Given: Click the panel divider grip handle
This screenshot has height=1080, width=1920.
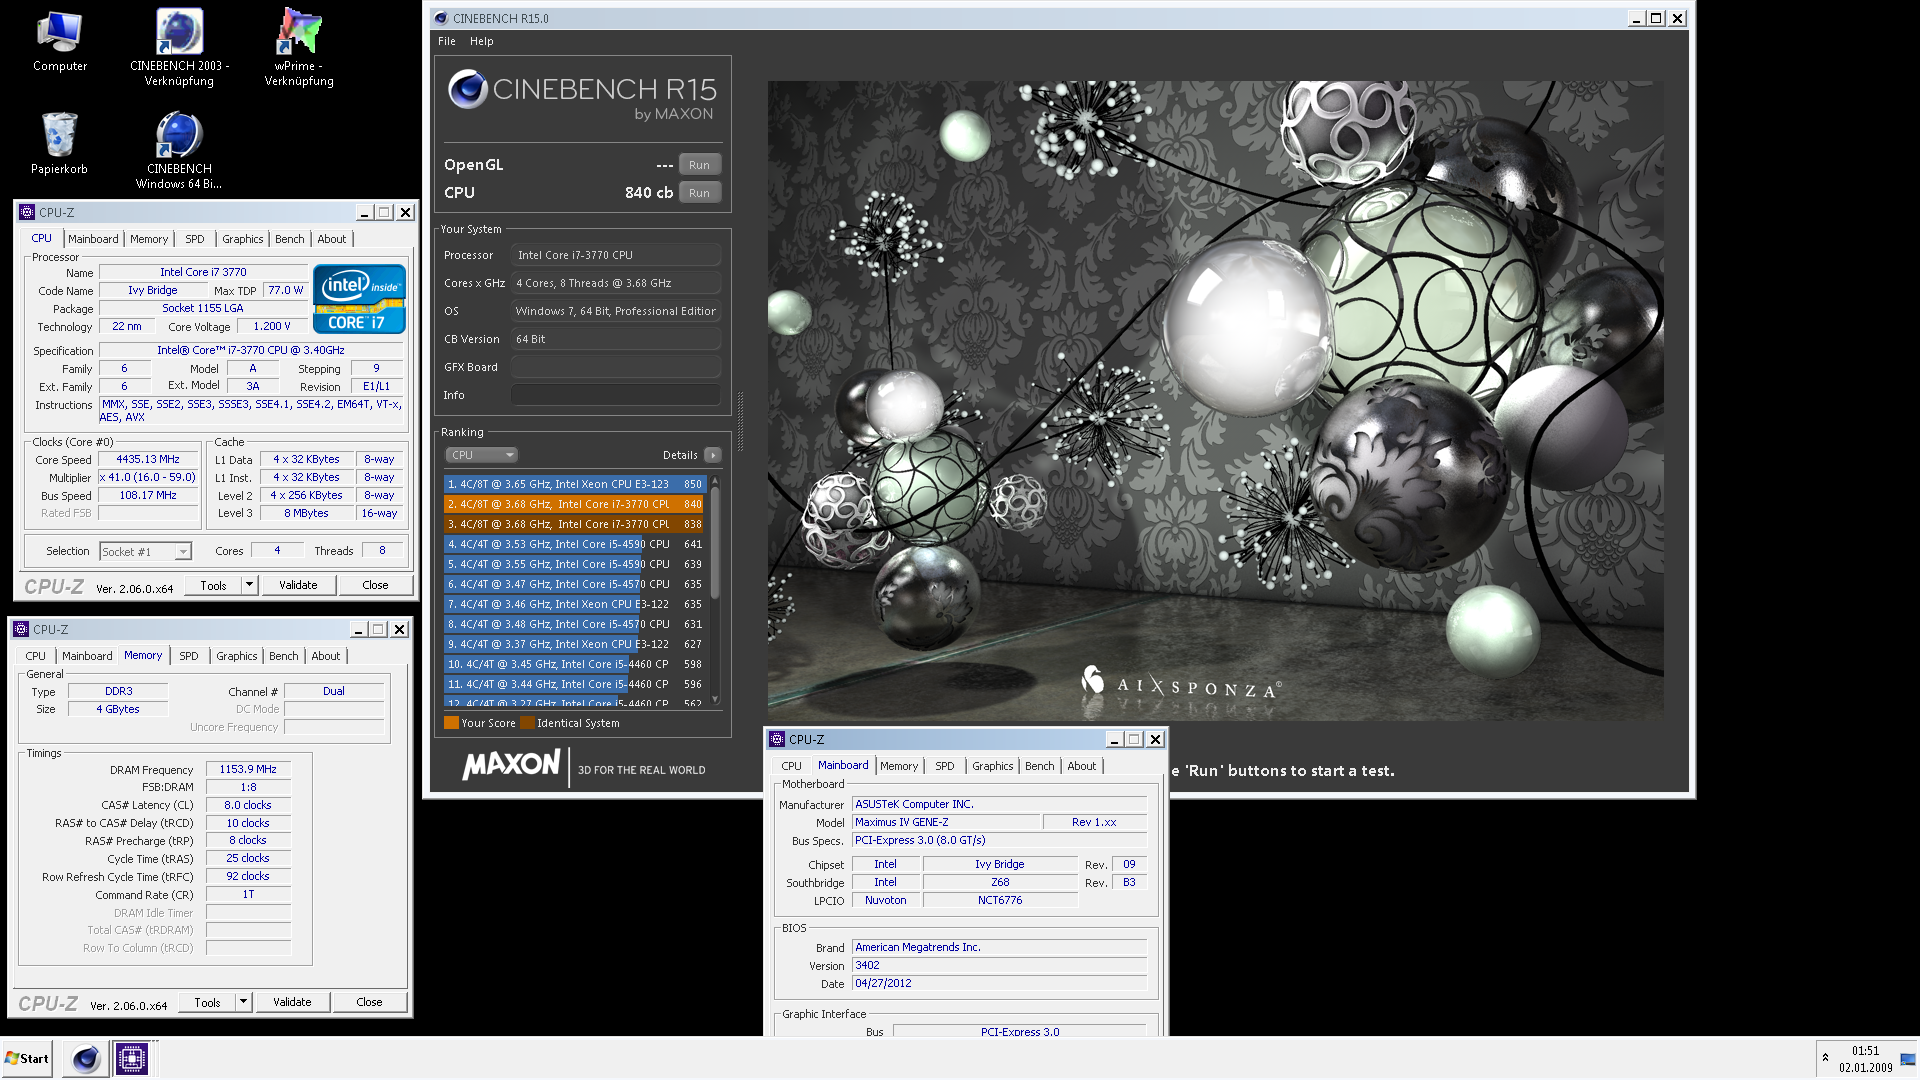Looking at the screenshot, I should (x=740, y=422).
